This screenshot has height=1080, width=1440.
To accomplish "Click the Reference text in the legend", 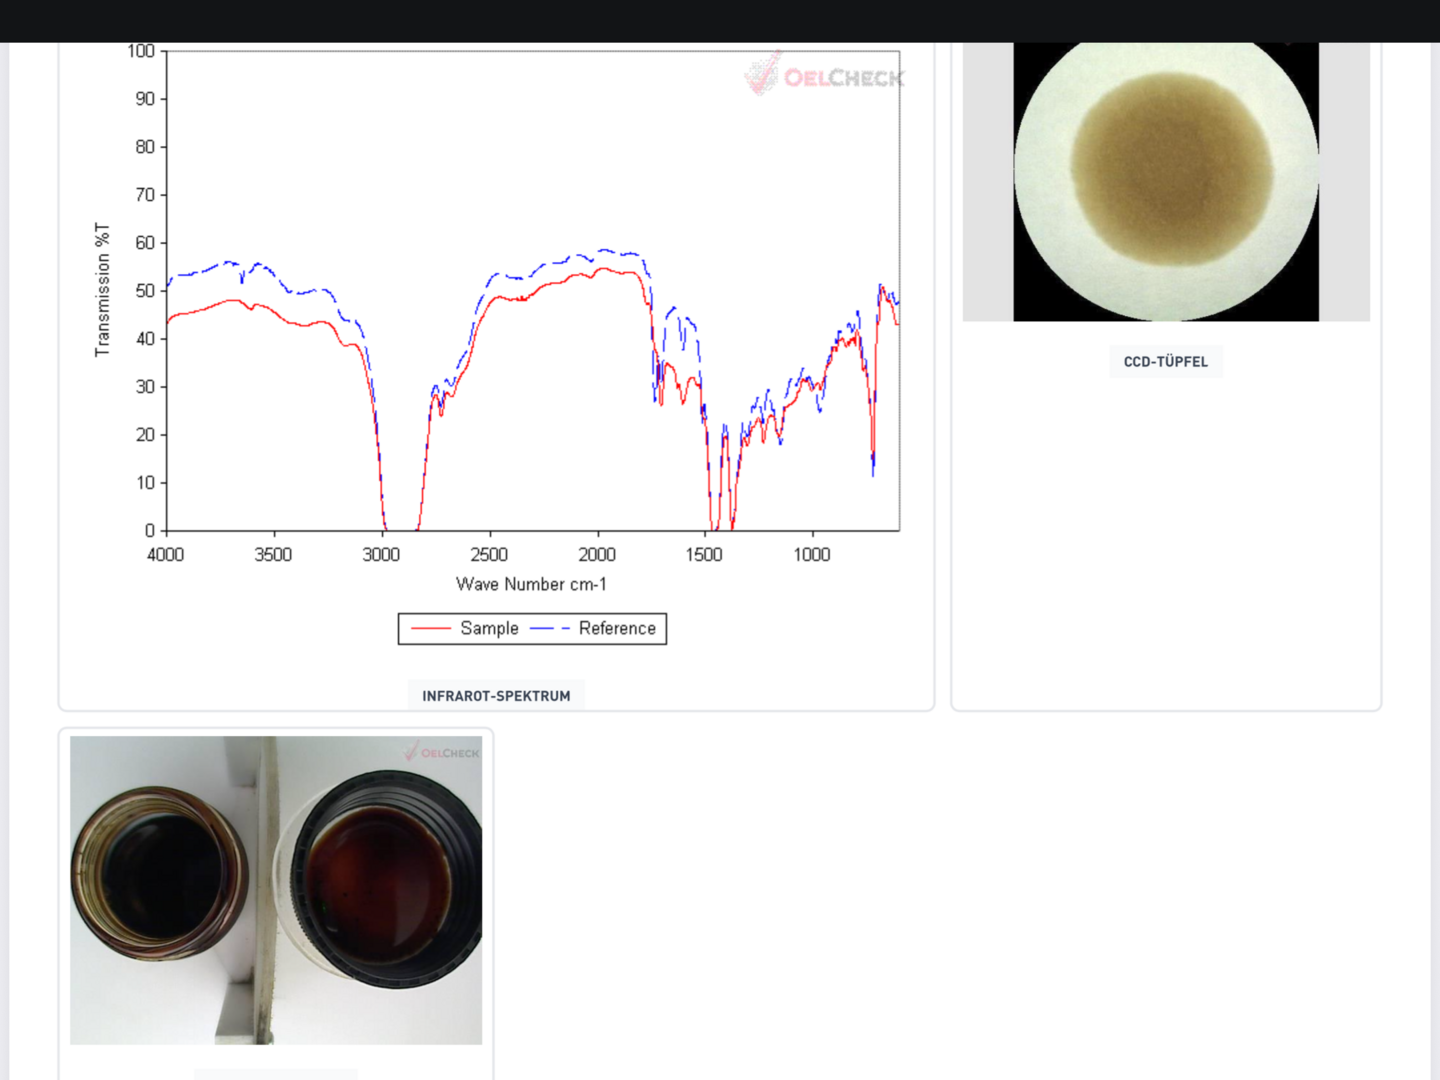I will [617, 629].
